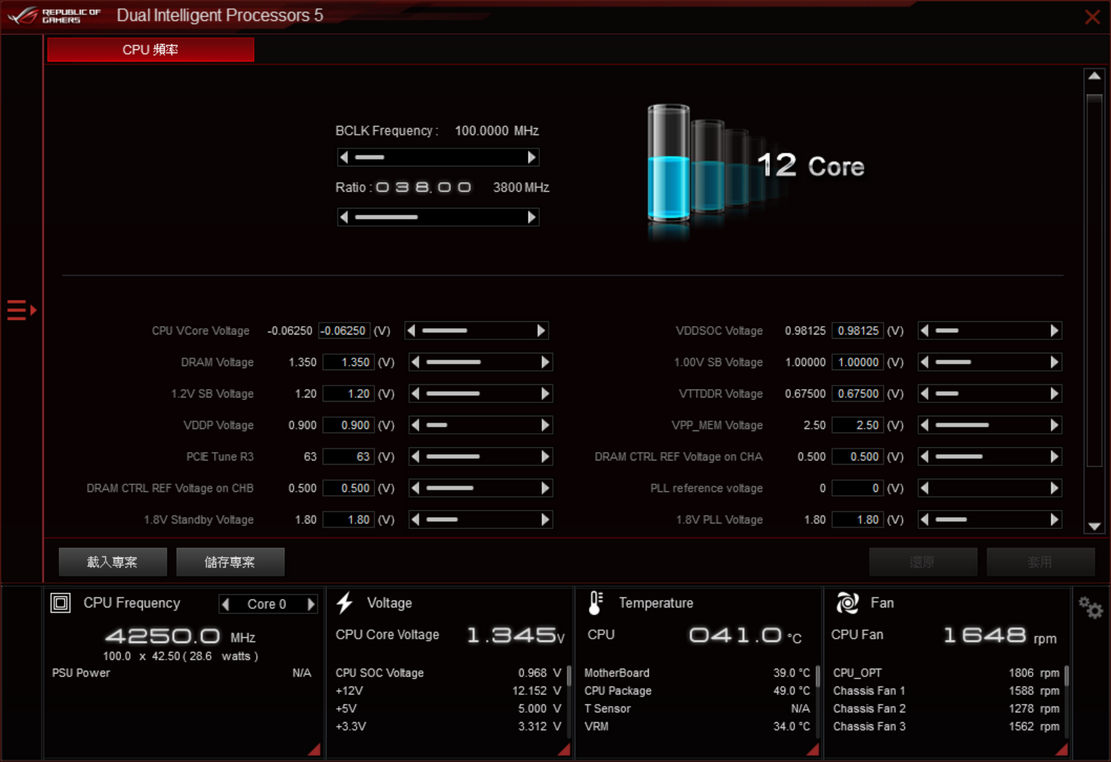This screenshot has width=1111, height=762.
Task: Decrease 1.2V SB Voltage with left arrow
Action: point(416,393)
